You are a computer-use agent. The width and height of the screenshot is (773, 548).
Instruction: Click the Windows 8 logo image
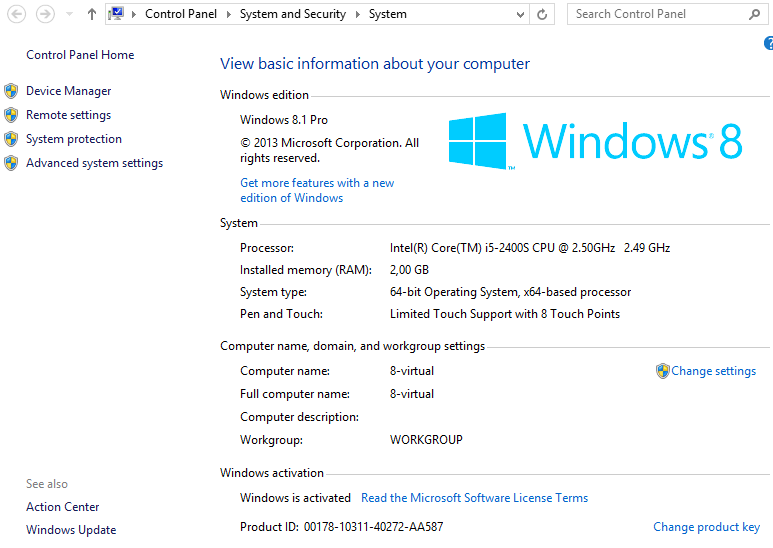point(595,141)
